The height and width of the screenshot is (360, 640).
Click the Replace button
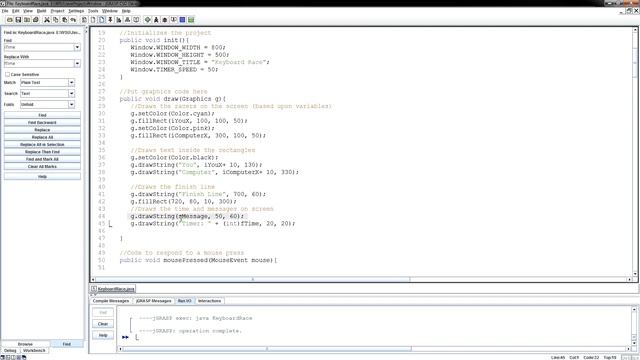click(x=42, y=130)
